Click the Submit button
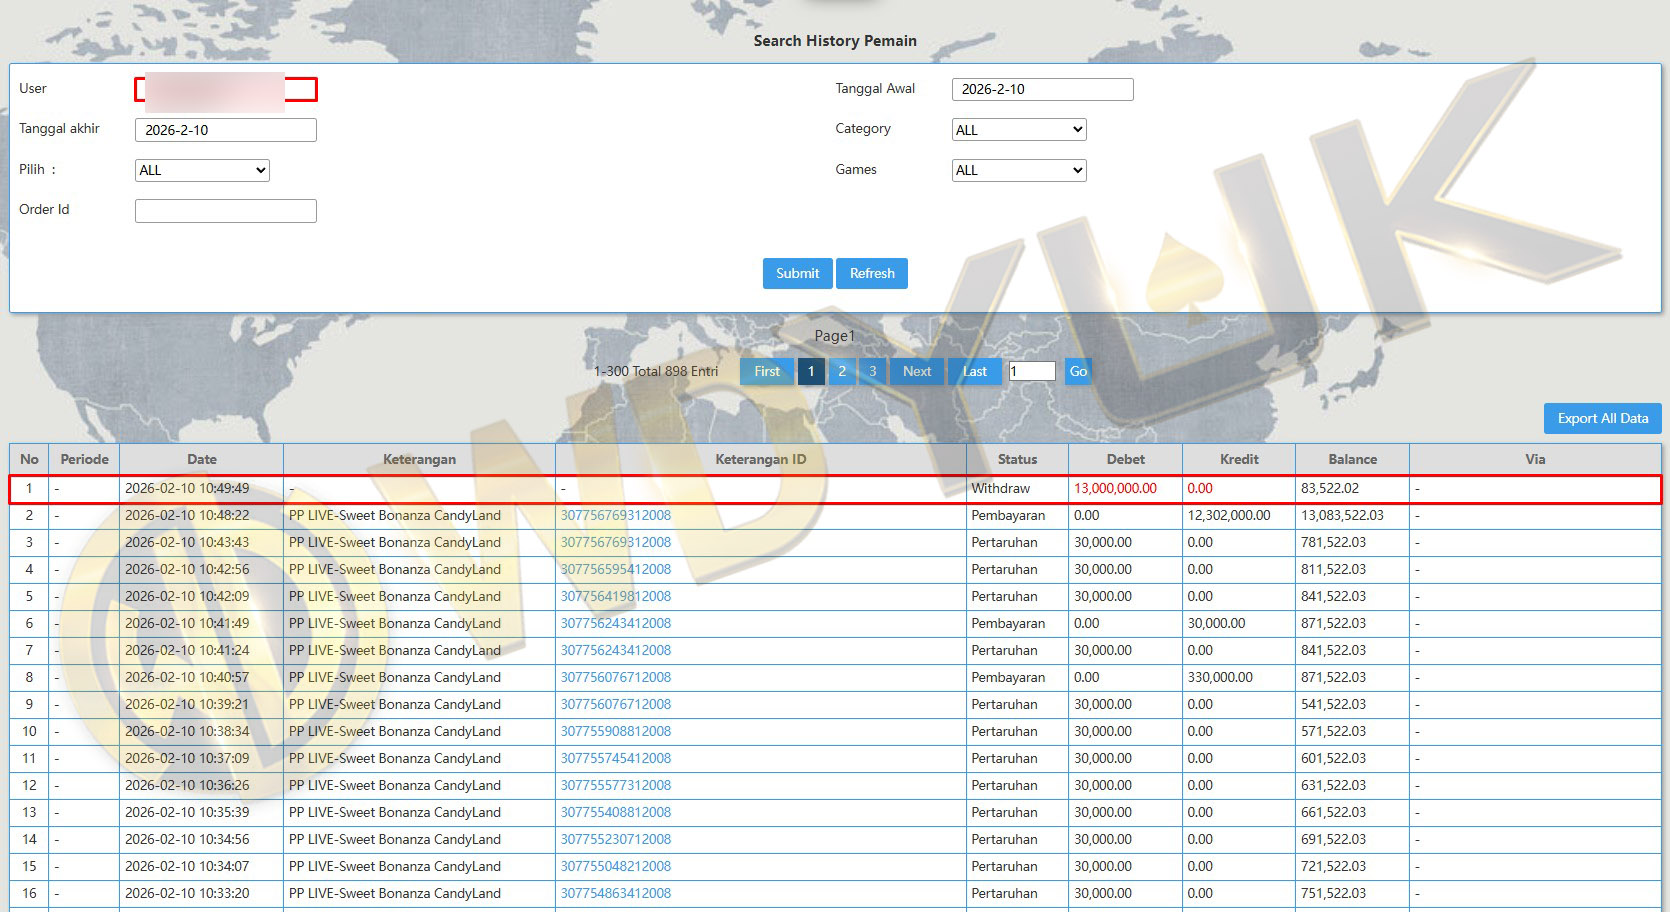This screenshot has width=1670, height=912. tap(797, 273)
